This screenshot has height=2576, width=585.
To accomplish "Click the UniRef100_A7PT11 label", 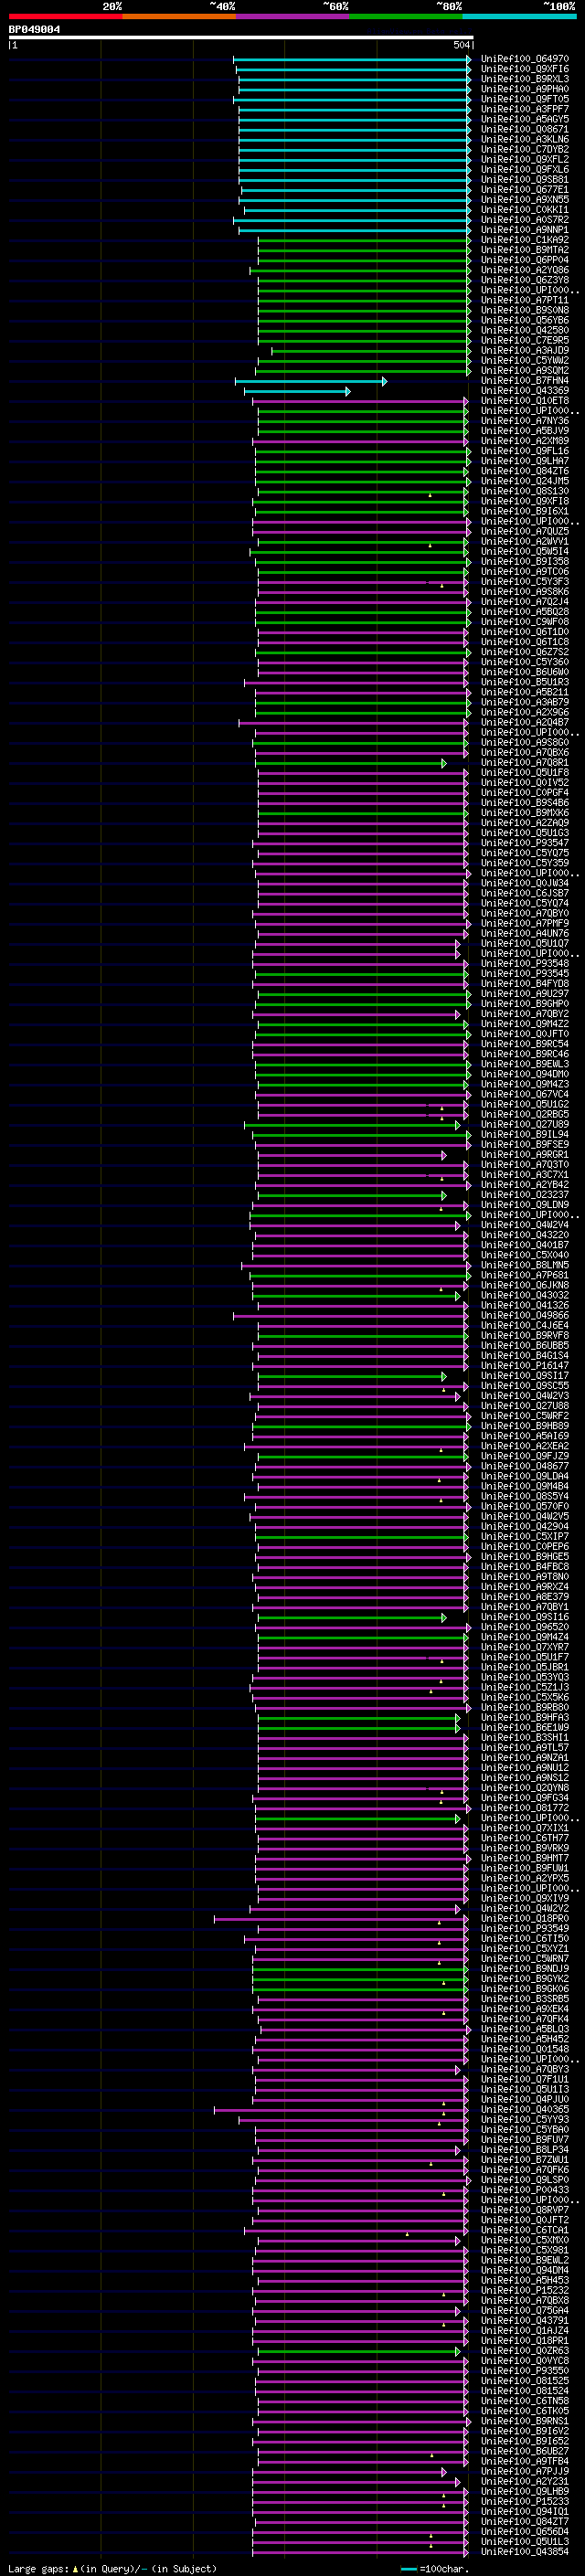I will 525,300.
